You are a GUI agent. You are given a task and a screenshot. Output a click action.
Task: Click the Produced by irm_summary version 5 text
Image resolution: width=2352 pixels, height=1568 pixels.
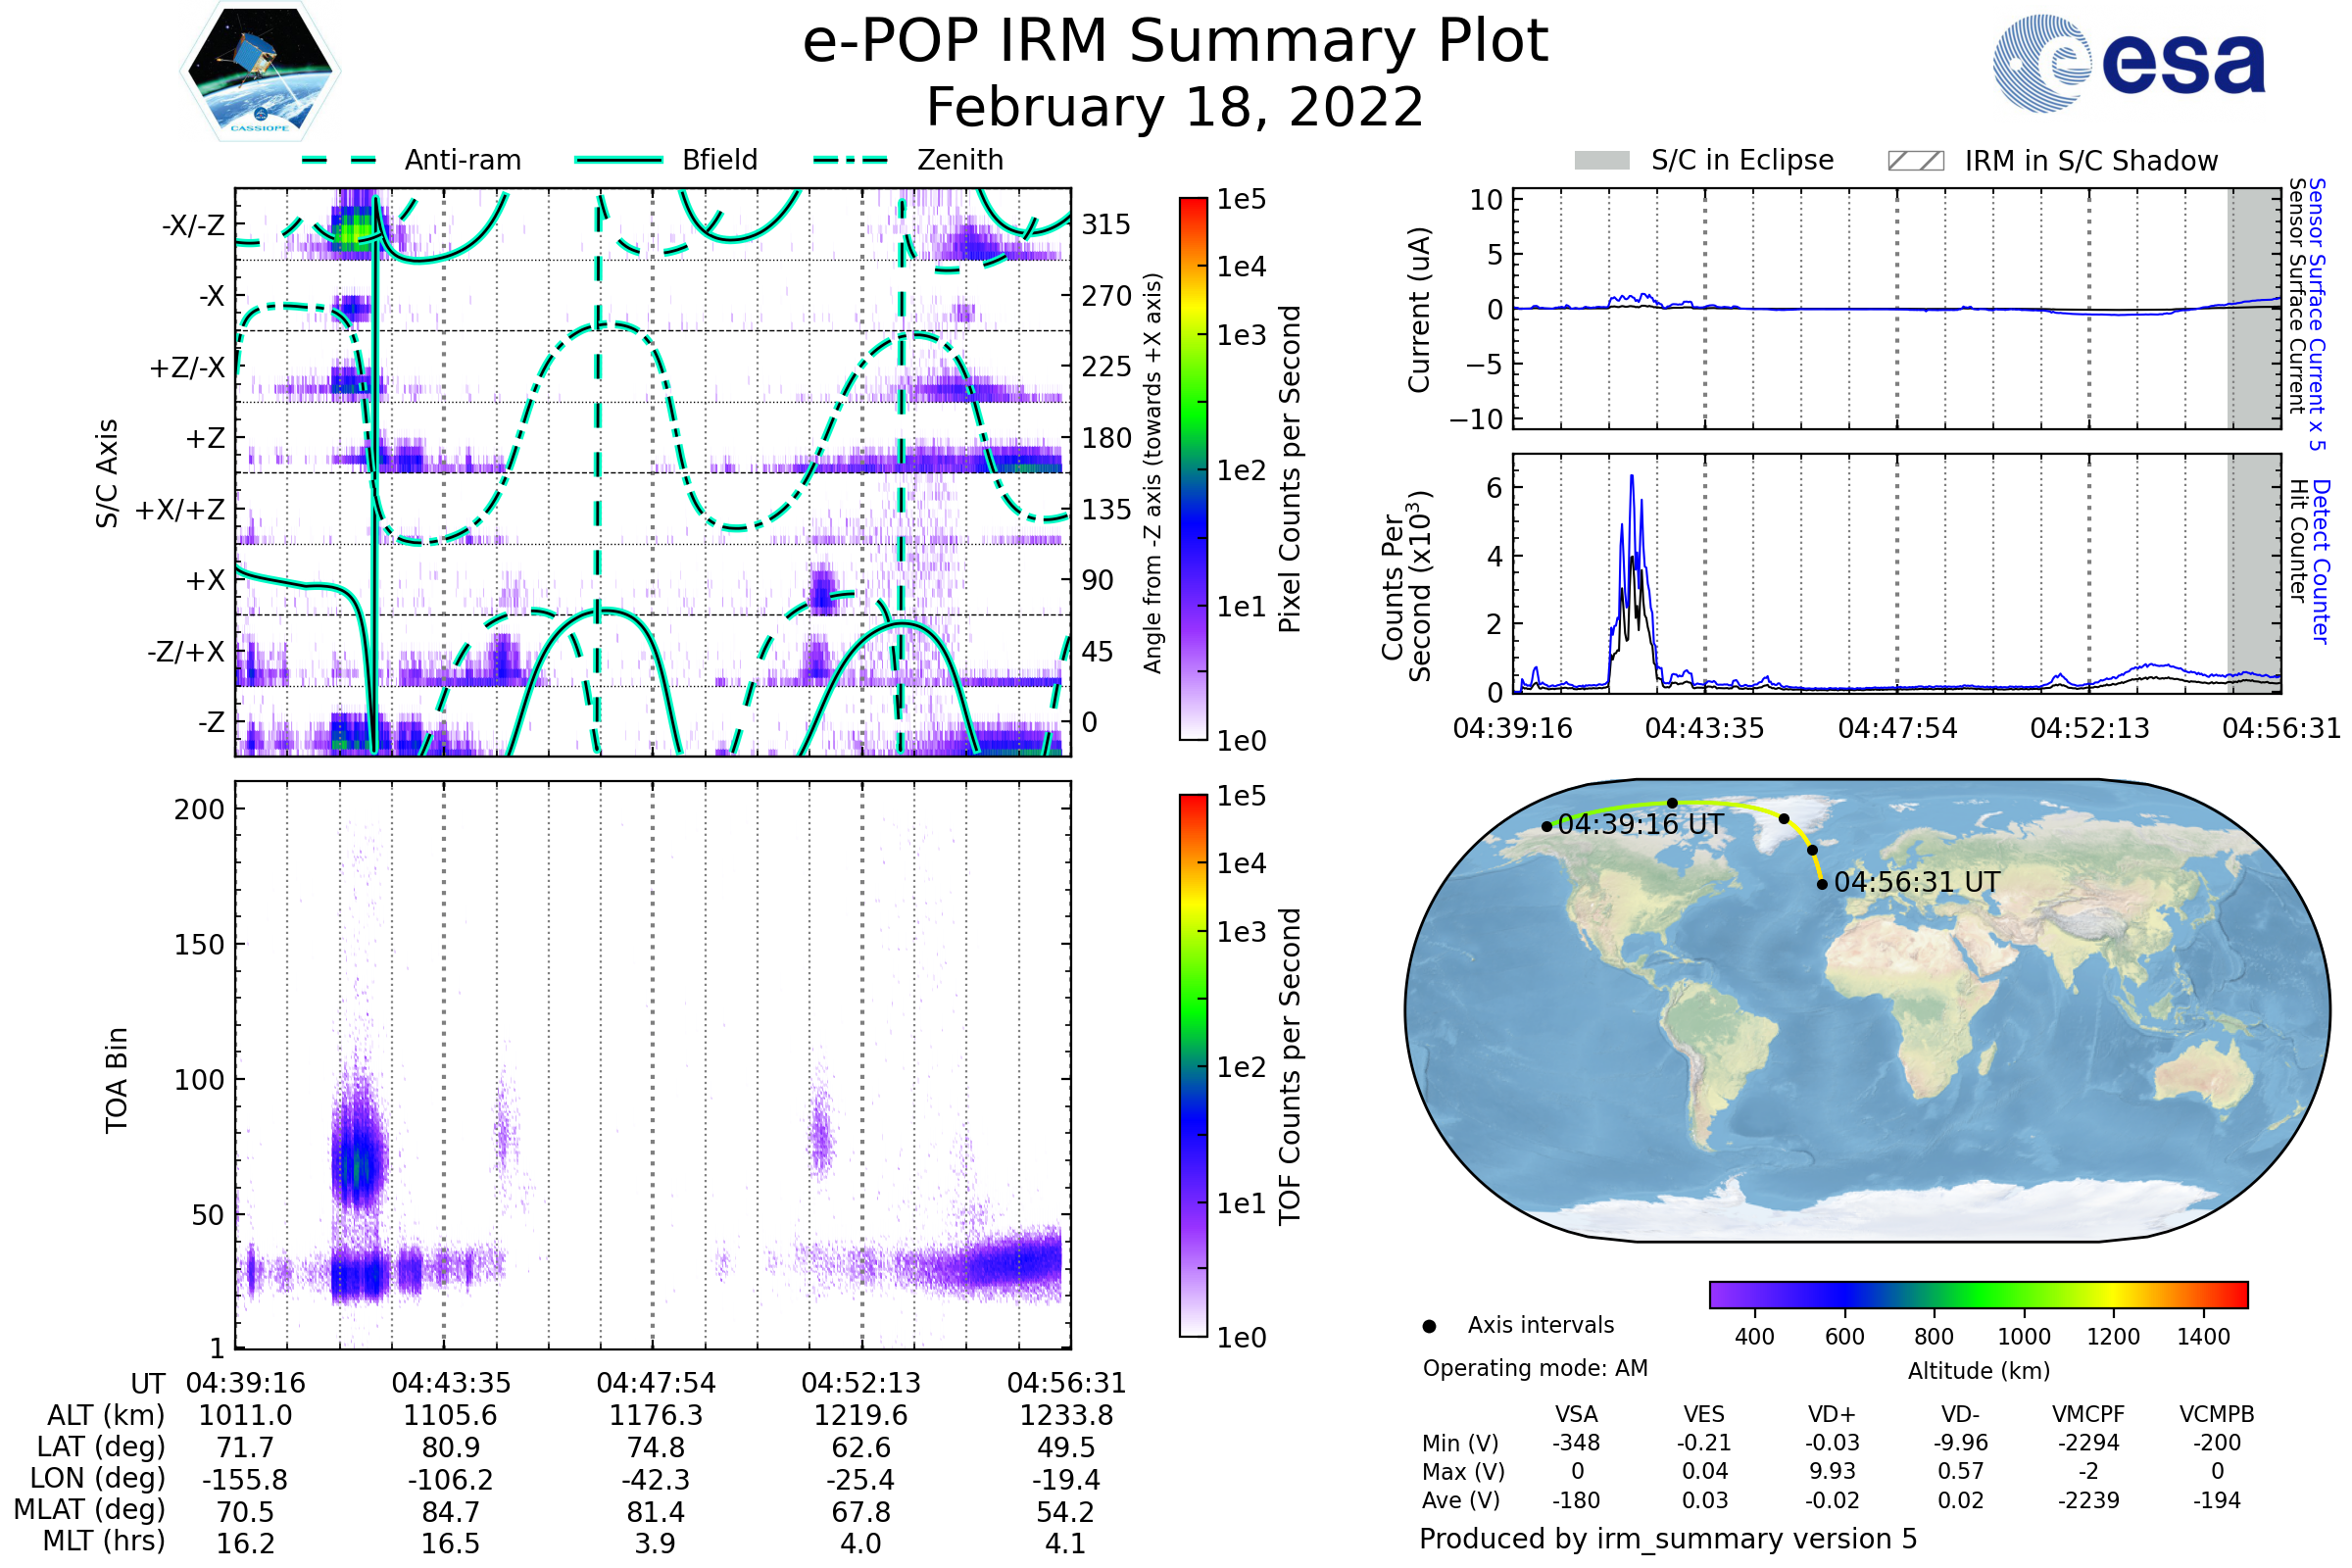coord(1667,1539)
